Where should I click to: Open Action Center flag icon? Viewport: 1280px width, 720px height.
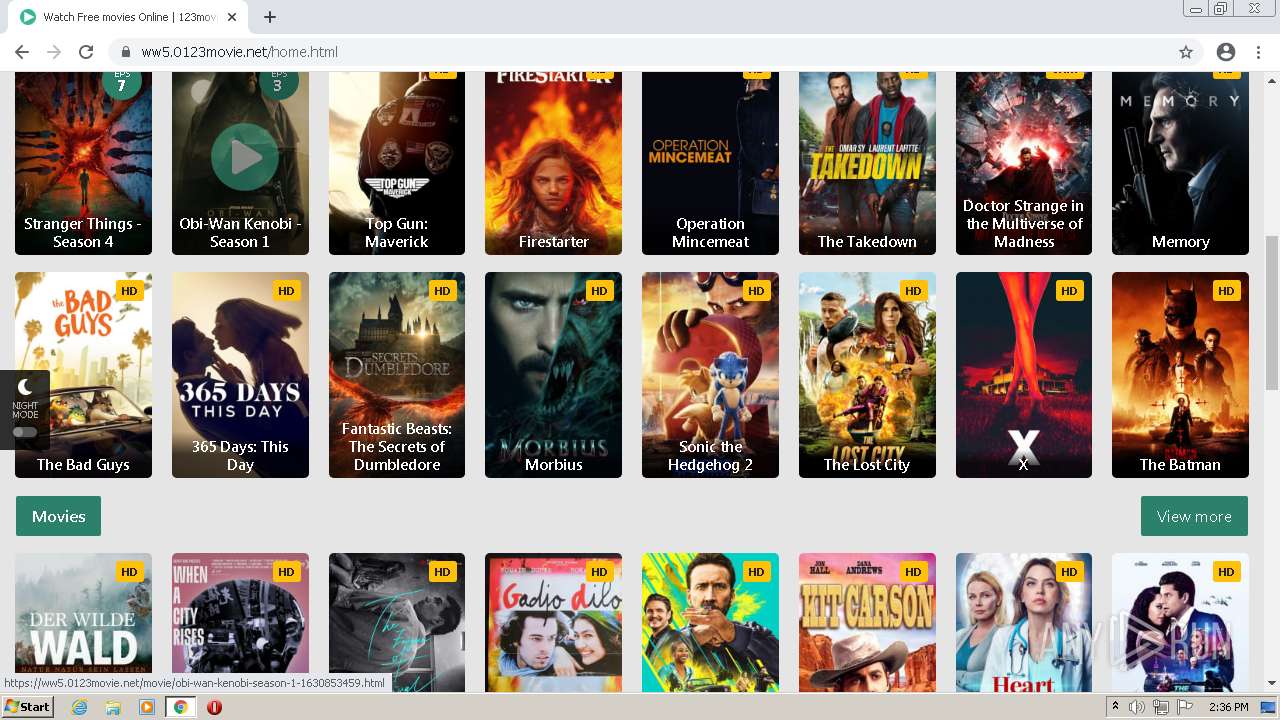click(1185, 707)
